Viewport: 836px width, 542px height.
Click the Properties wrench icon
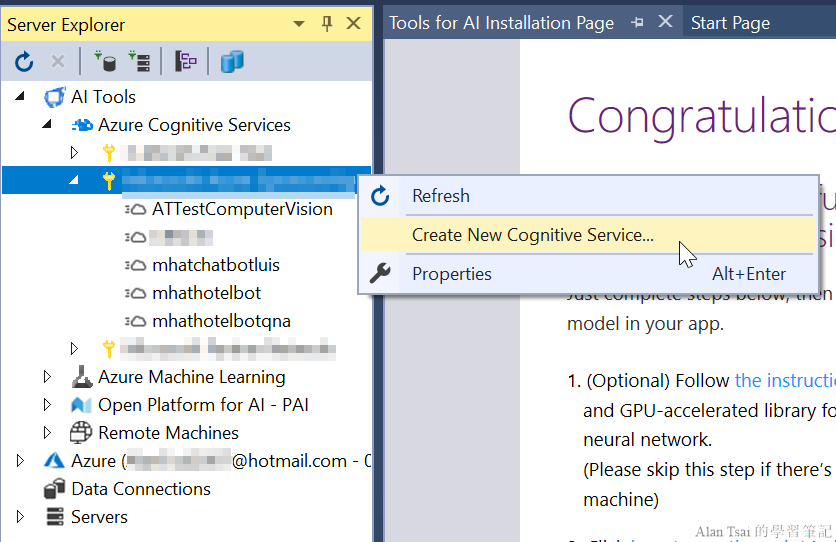tap(380, 273)
